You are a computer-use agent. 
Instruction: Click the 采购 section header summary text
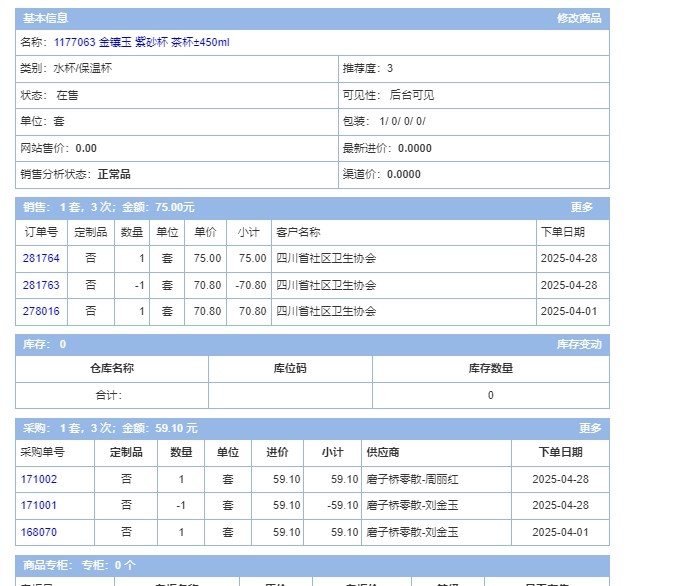coord(110,428)
